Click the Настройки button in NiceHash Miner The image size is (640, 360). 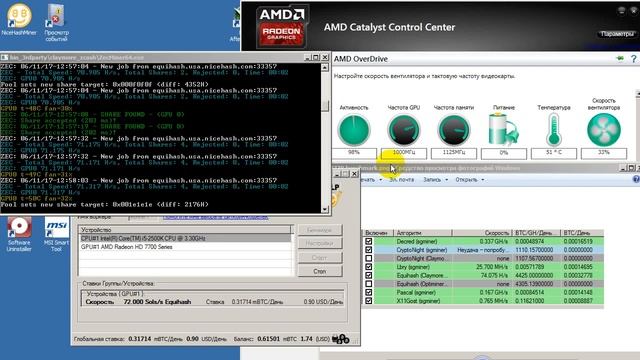coord(320,243)
